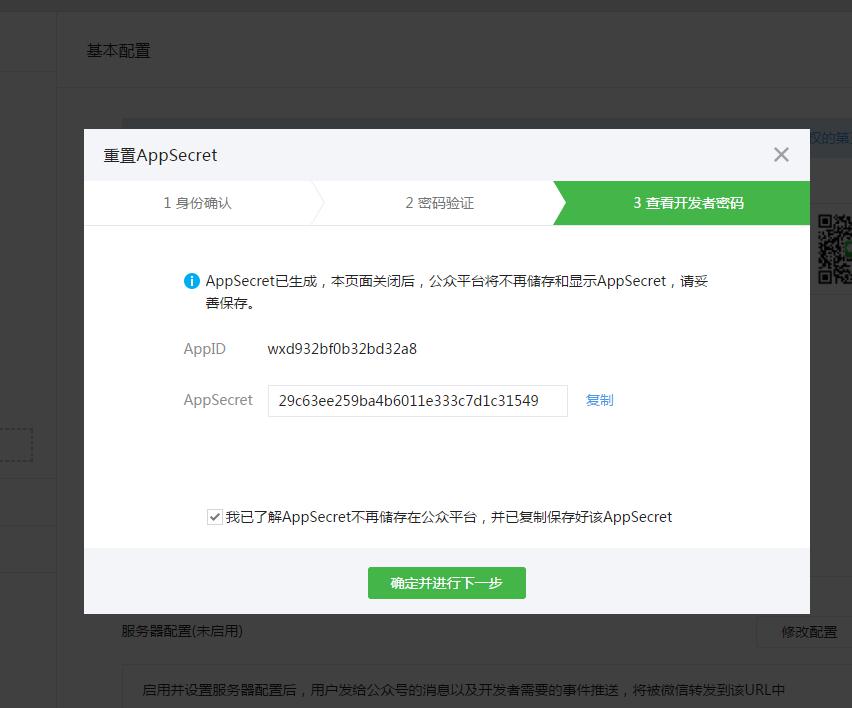852x708 pixels.
Task: Click the AppSecret text field
Action: pos(417,401)
